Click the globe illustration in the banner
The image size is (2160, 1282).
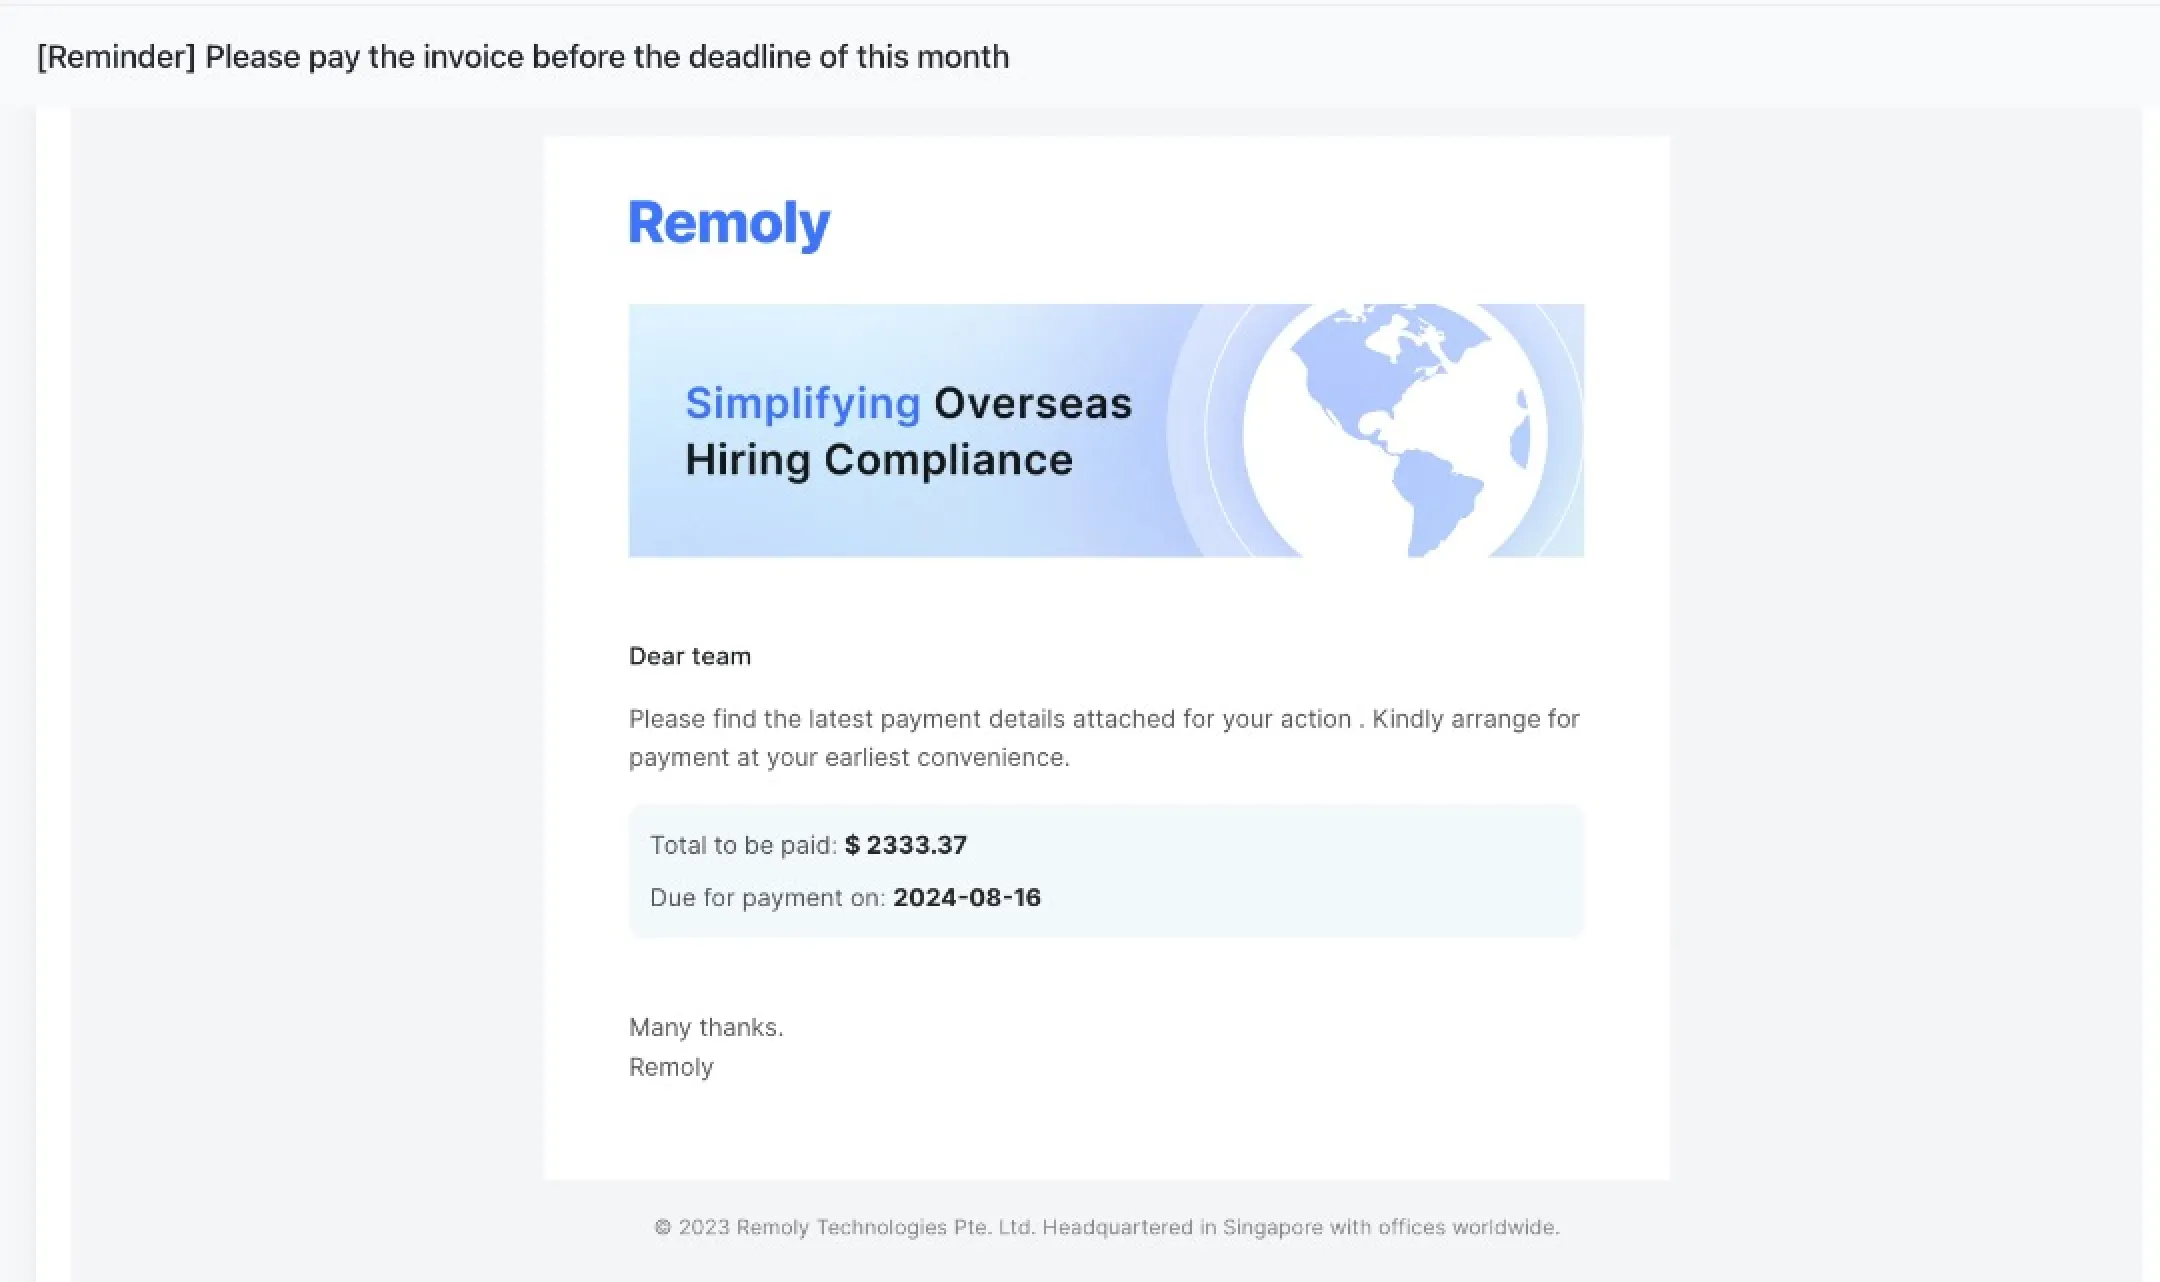point(1395,431)
